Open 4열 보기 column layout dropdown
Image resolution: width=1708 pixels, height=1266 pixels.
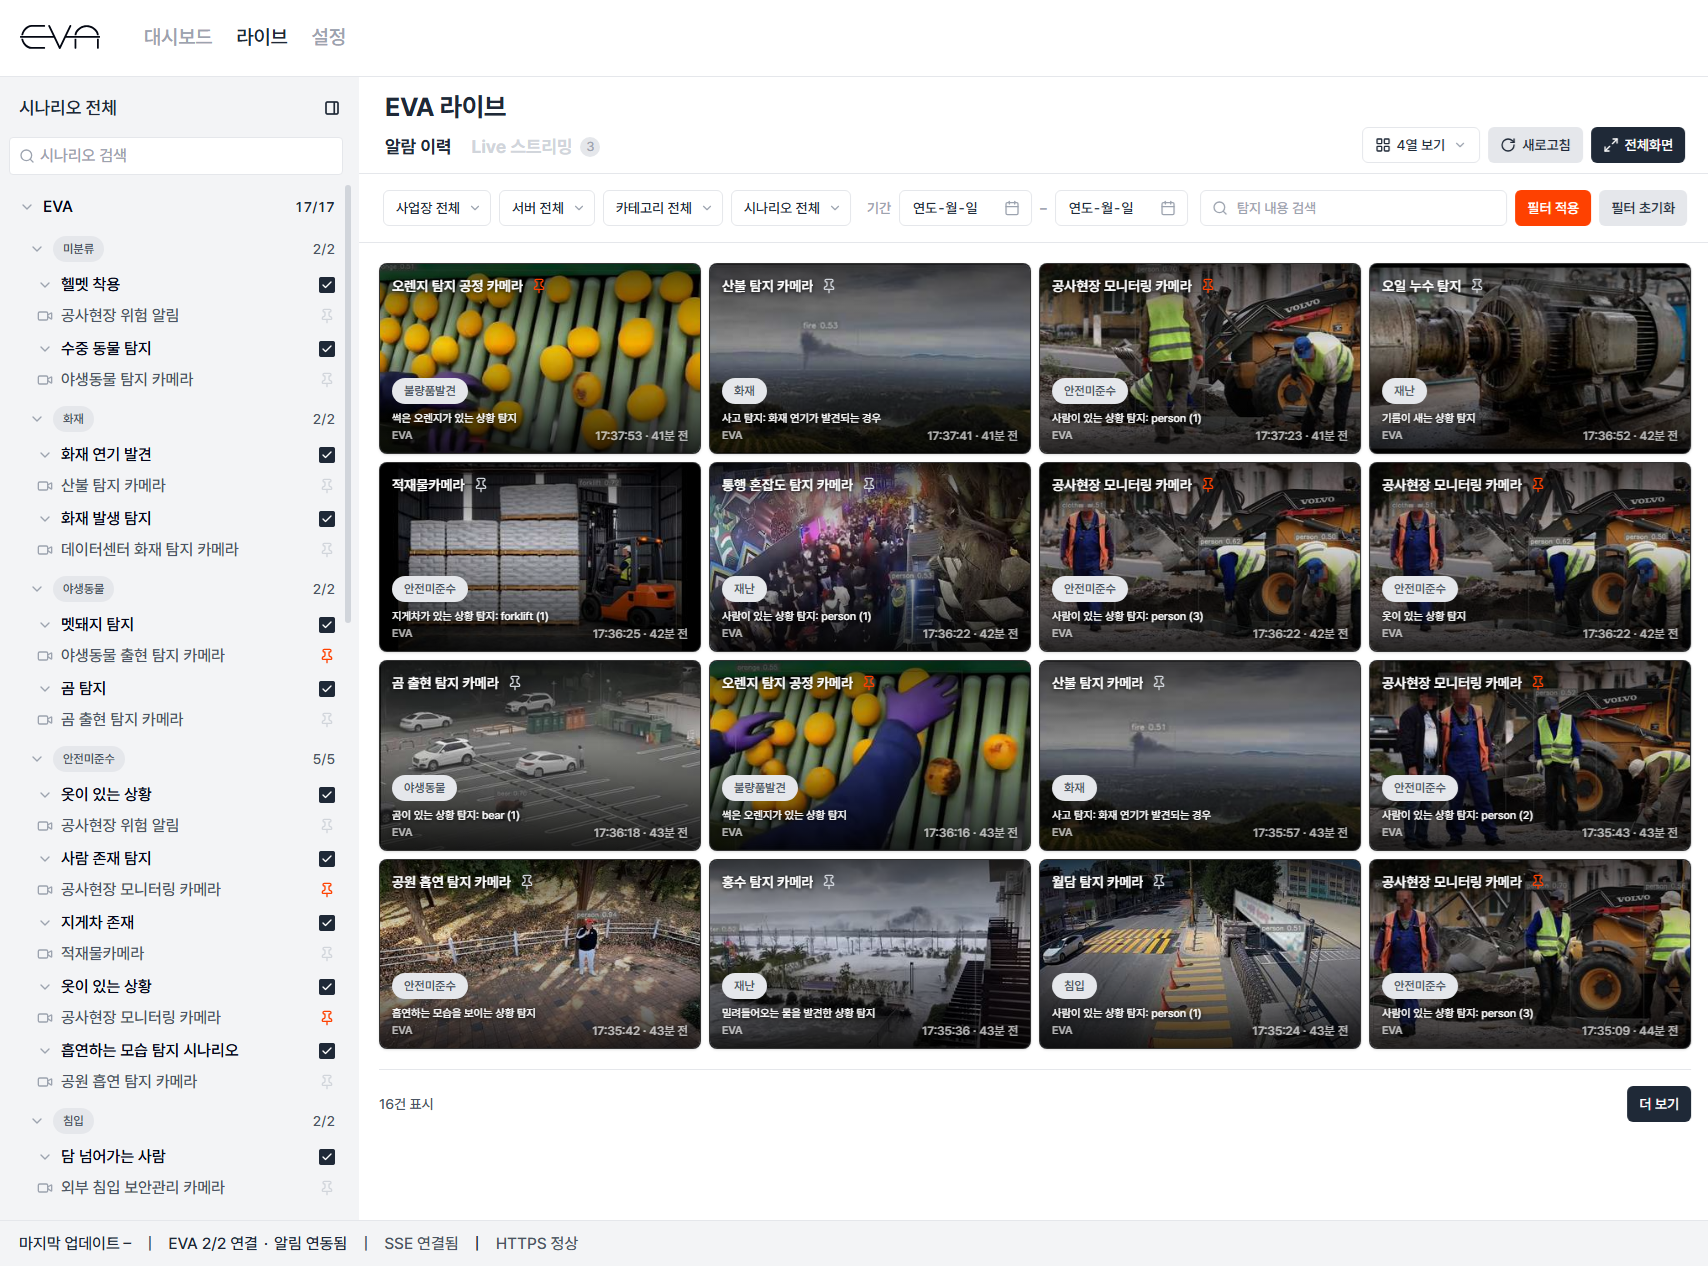pyautogui.click(x=1420, y=145)
